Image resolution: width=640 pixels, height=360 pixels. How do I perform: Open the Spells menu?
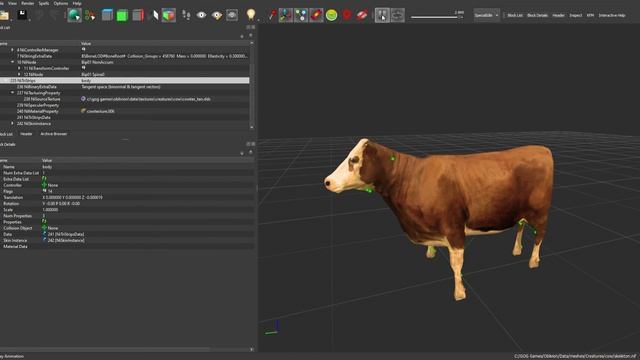[44, 3]
